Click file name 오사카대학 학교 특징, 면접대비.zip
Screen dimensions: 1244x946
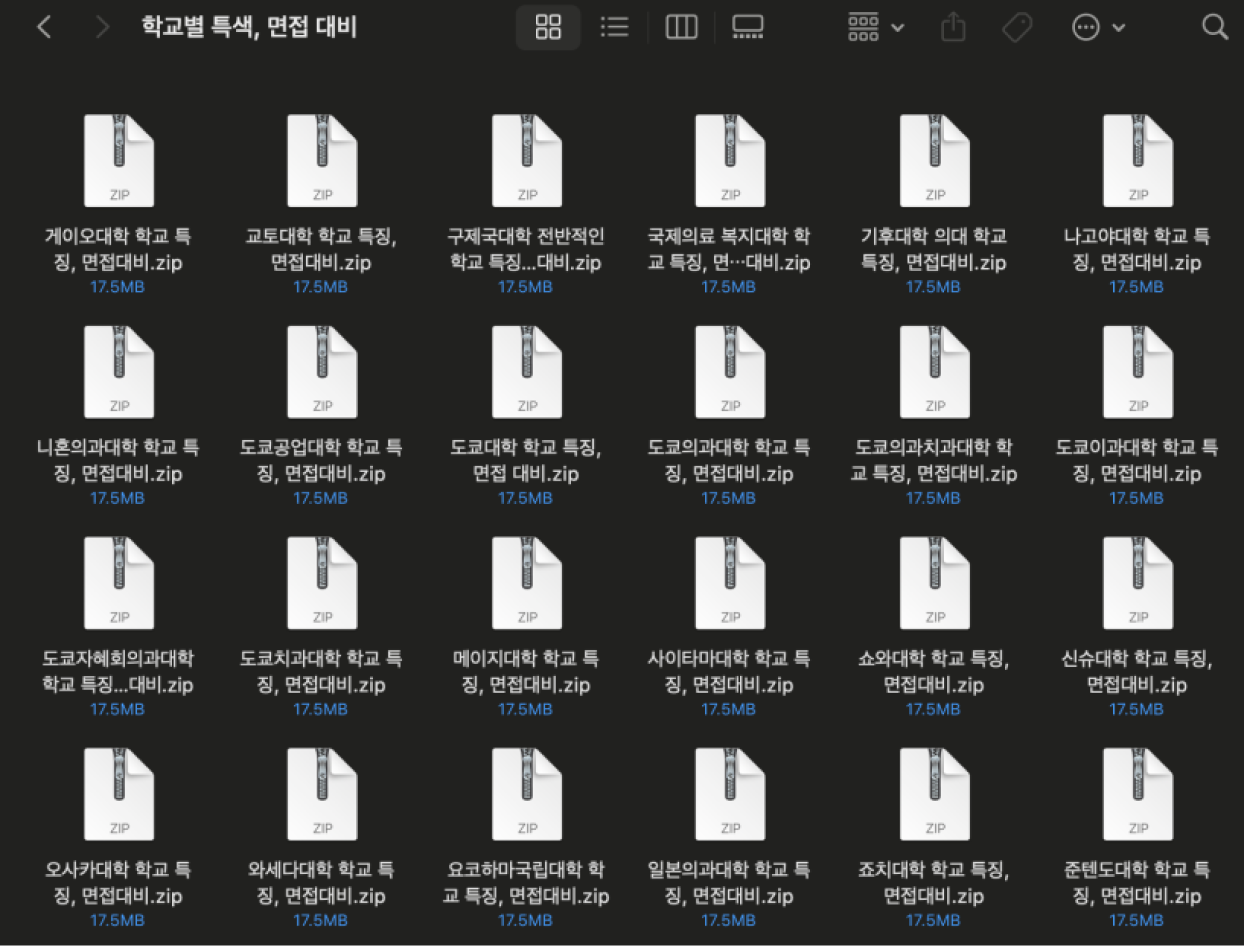pyautogui.click(x=118, y=883)
